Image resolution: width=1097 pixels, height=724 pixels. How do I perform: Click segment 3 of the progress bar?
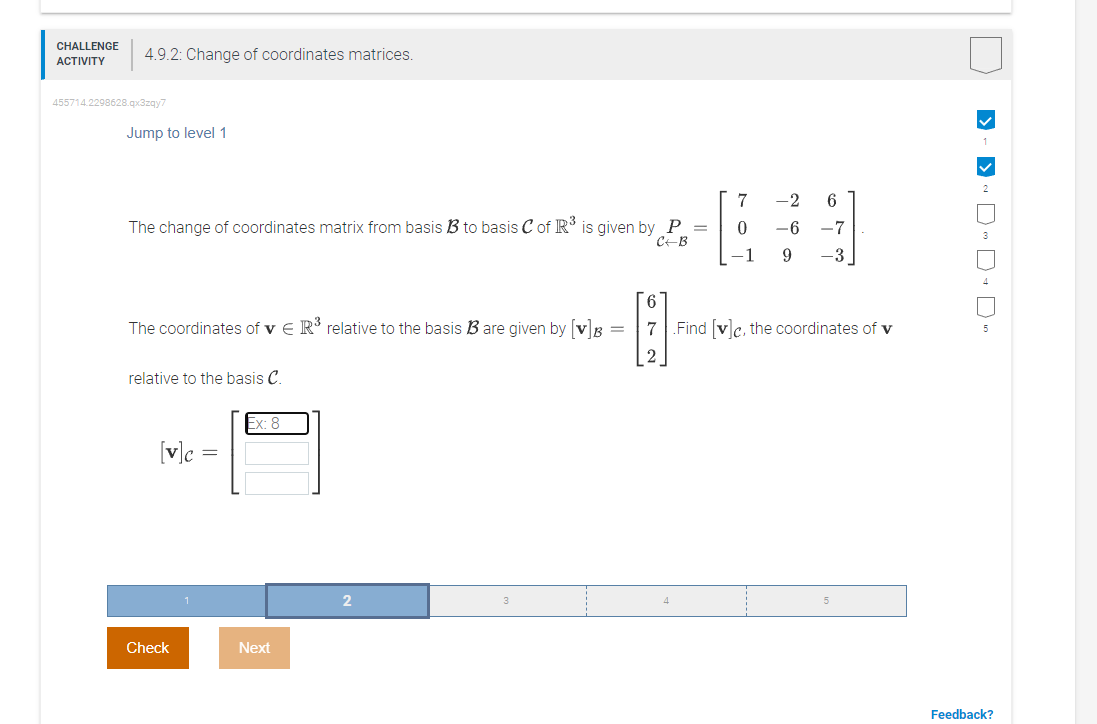[507, 600]
